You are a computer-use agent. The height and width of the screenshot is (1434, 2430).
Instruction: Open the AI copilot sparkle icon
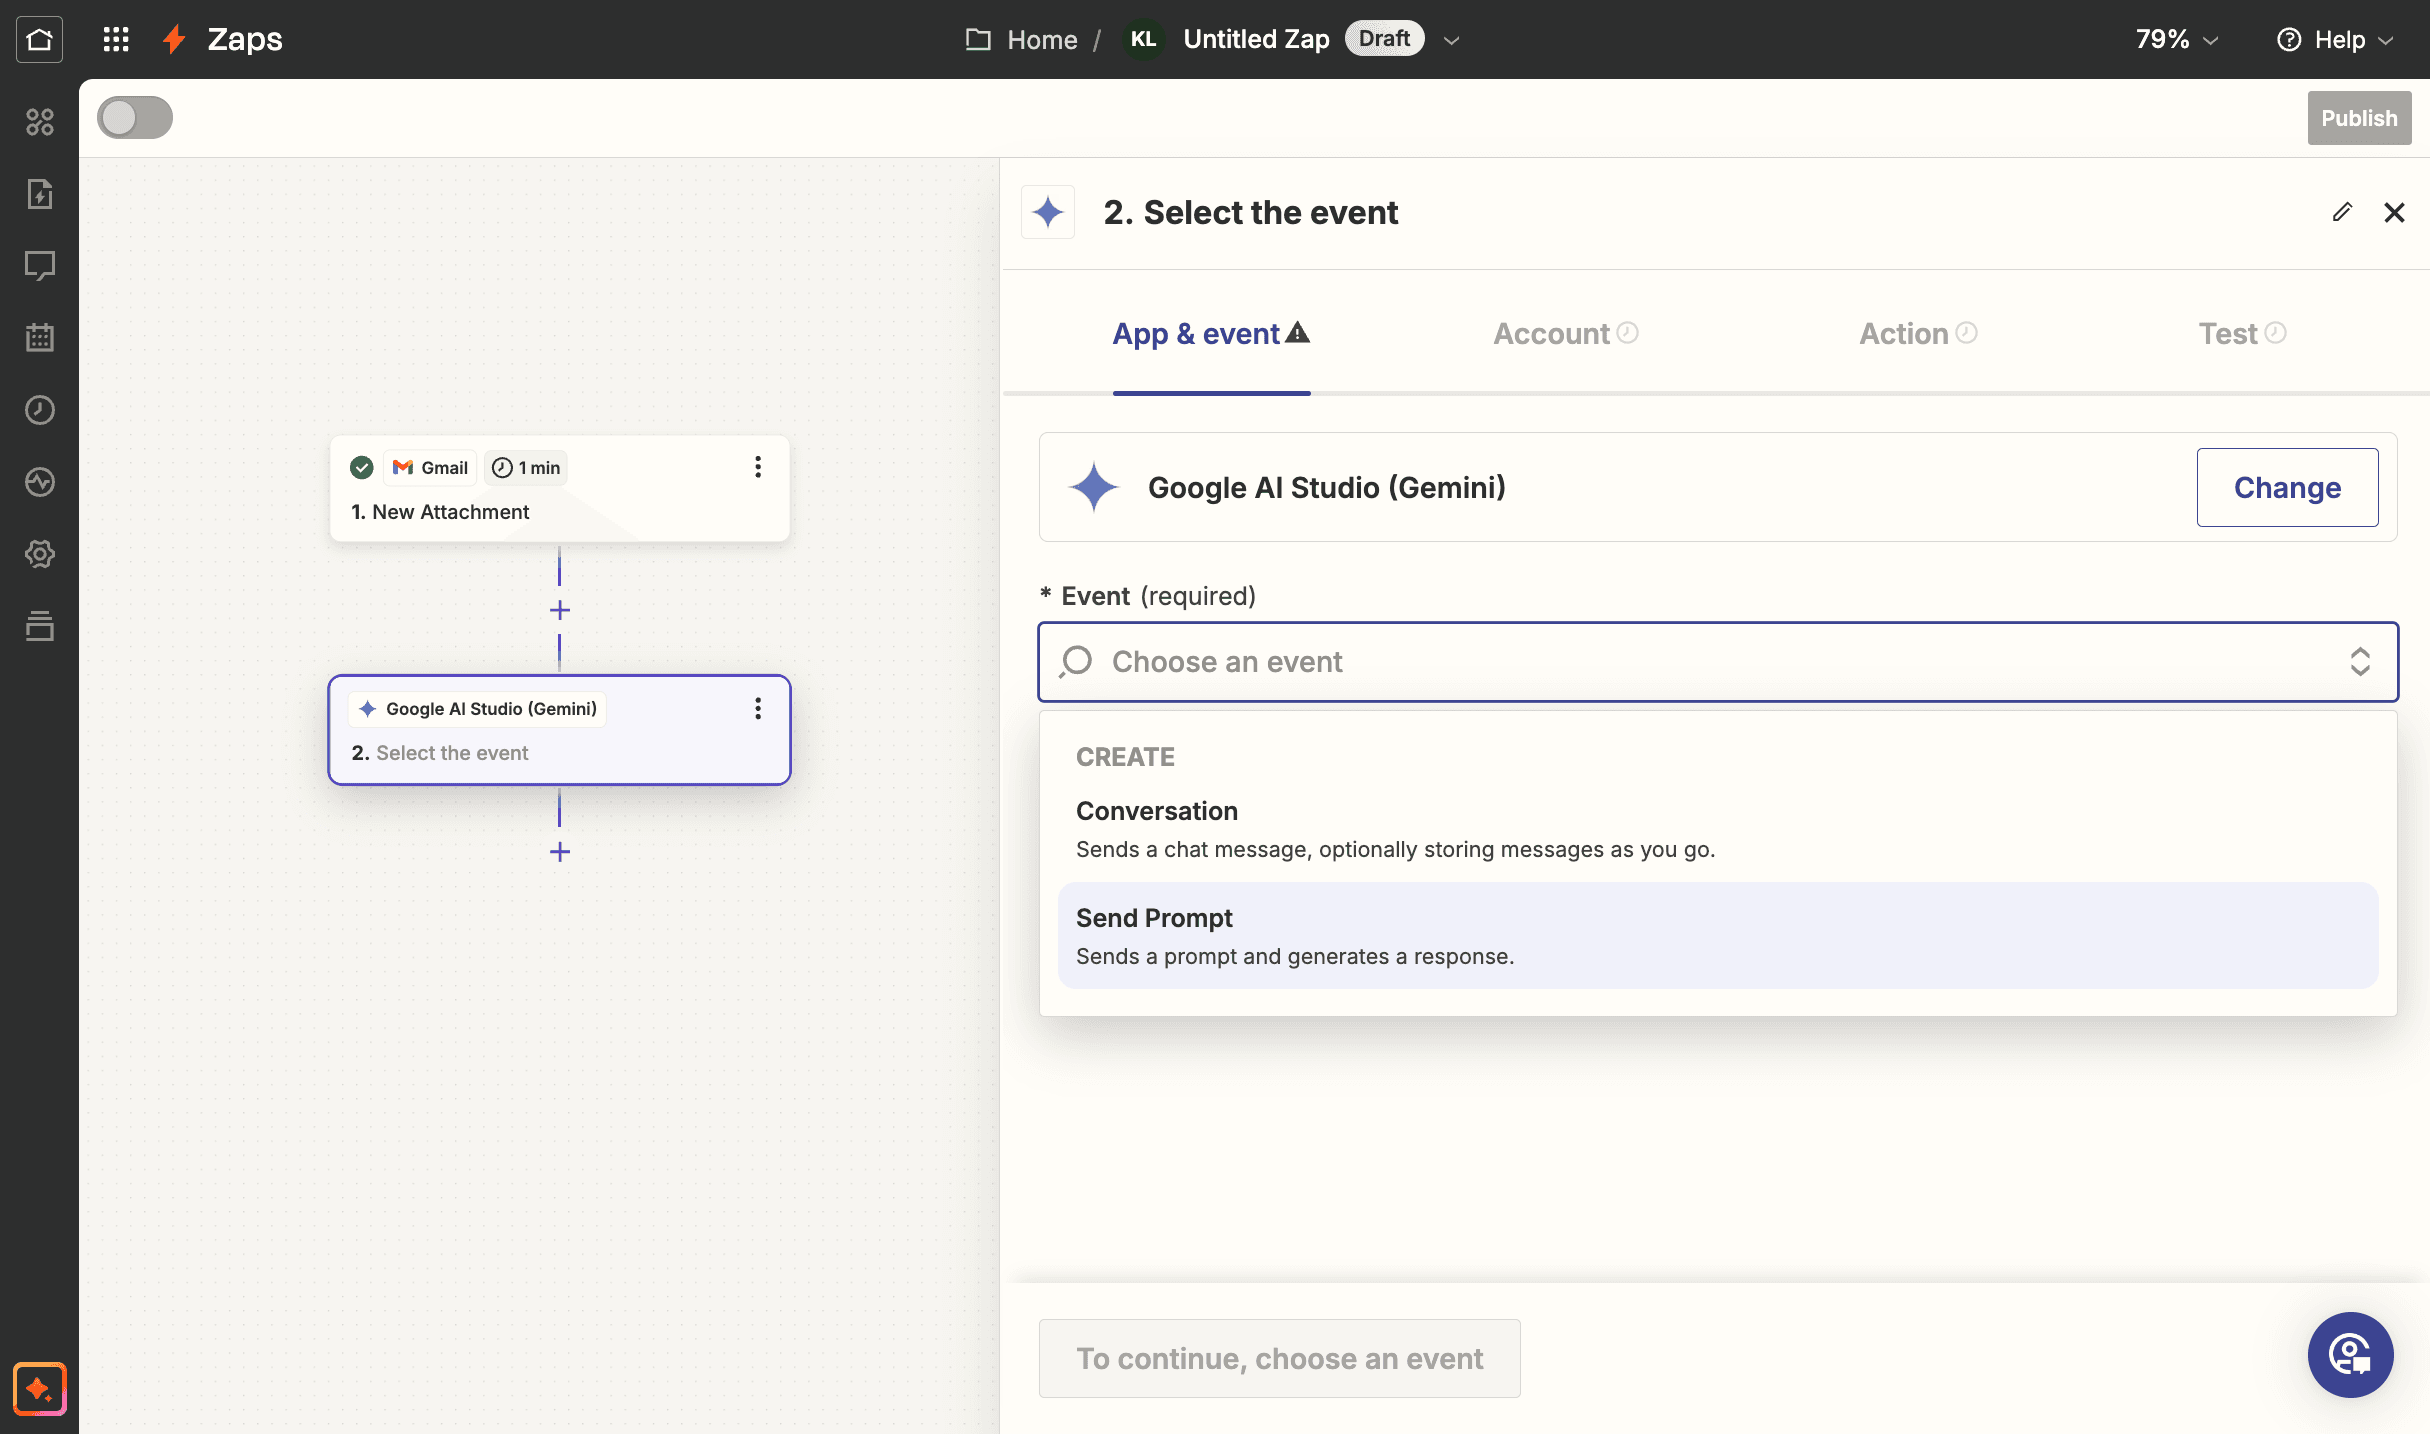tap(40, 1388)
